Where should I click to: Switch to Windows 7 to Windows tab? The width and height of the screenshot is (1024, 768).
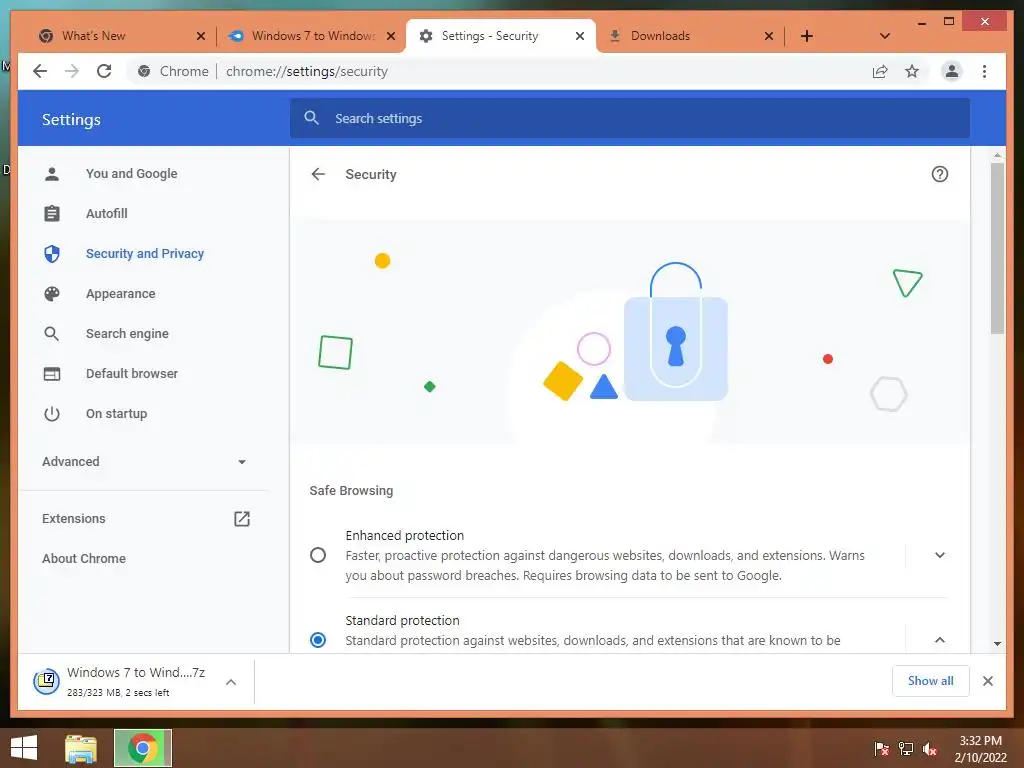(x=310, y=36)
